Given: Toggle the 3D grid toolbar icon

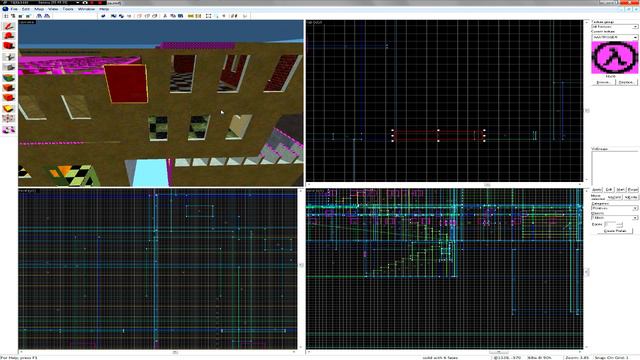Looking at the screenshot, I should [x=13, y=16].
